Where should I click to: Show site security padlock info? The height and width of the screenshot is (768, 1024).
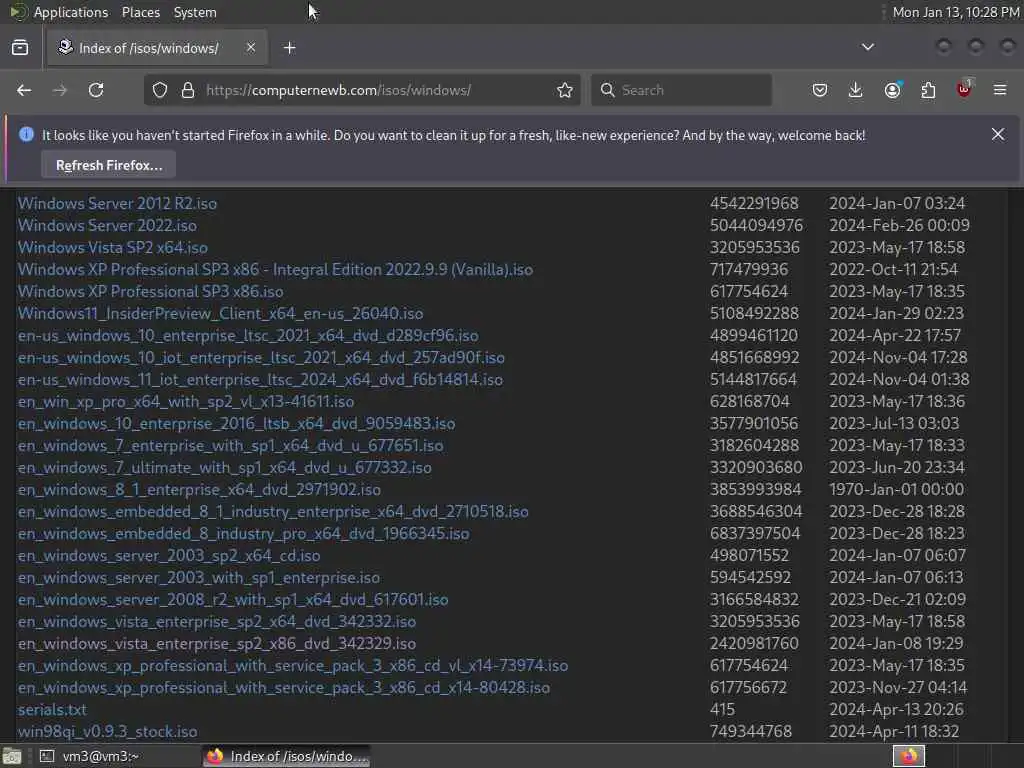pos(188,90)
